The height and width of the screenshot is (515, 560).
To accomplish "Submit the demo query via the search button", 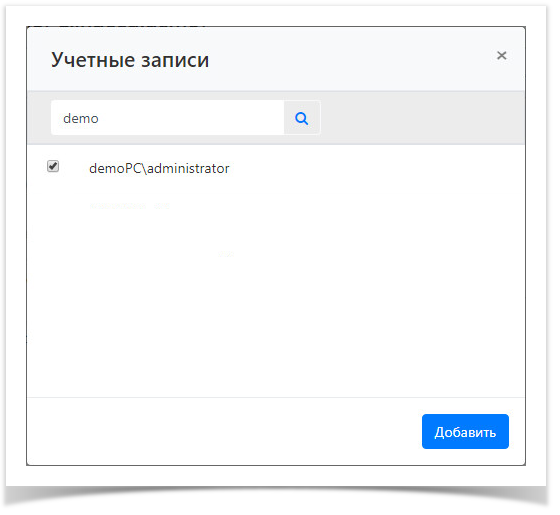I will (x=302, y=118).
